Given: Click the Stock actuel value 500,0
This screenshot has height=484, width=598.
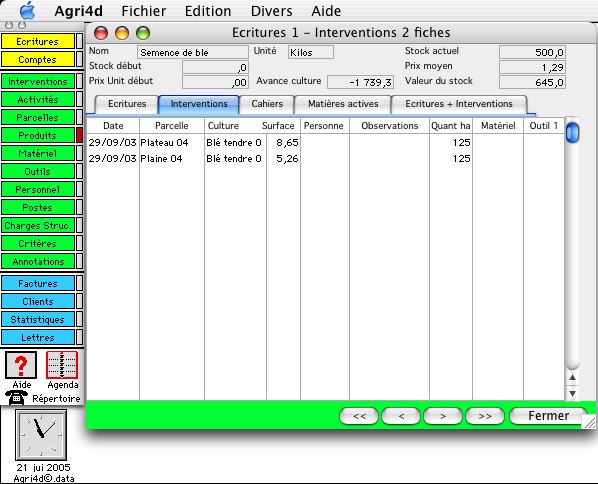Looking at the screenshot, I should [532, 52].
